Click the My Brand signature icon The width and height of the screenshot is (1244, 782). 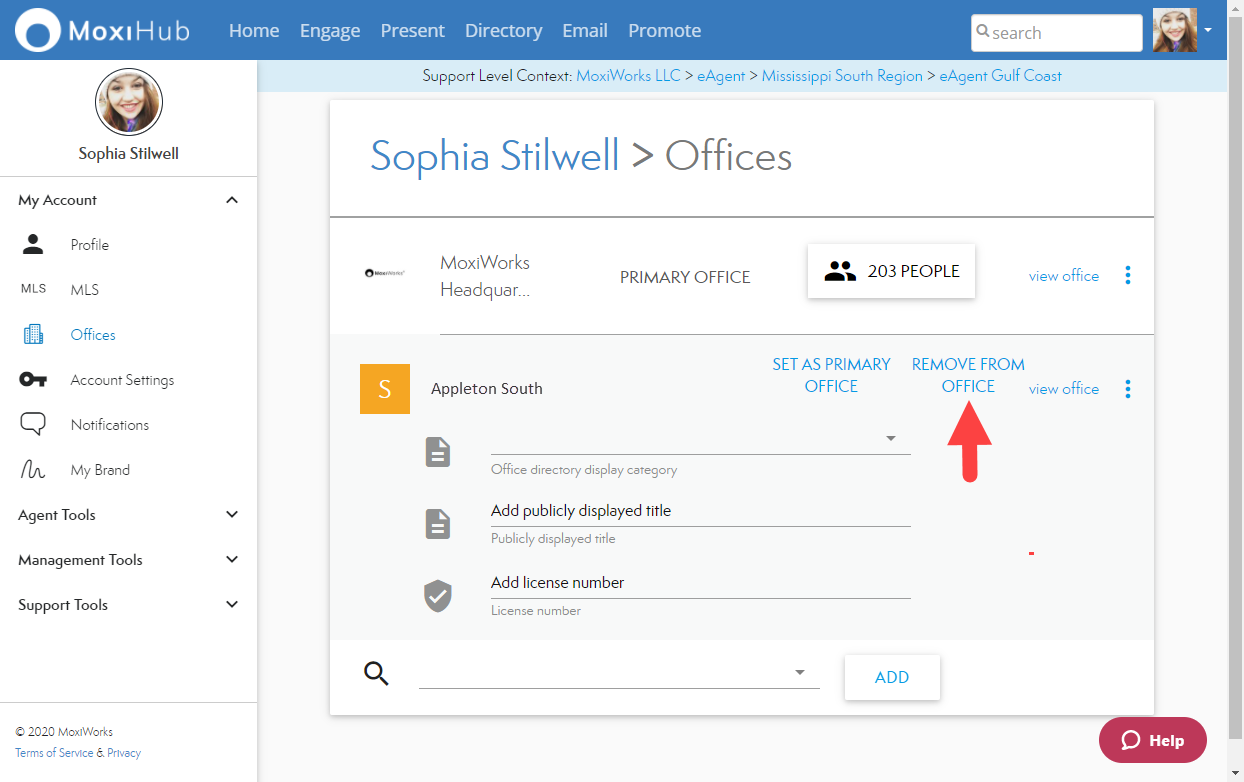[33, 470]
